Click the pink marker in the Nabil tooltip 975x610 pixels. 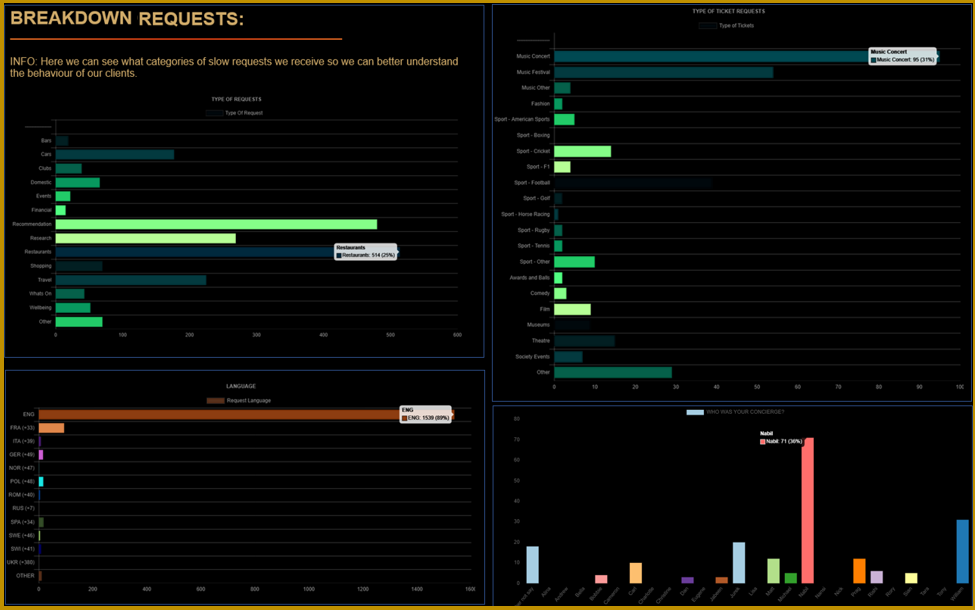tap(761, 439)
